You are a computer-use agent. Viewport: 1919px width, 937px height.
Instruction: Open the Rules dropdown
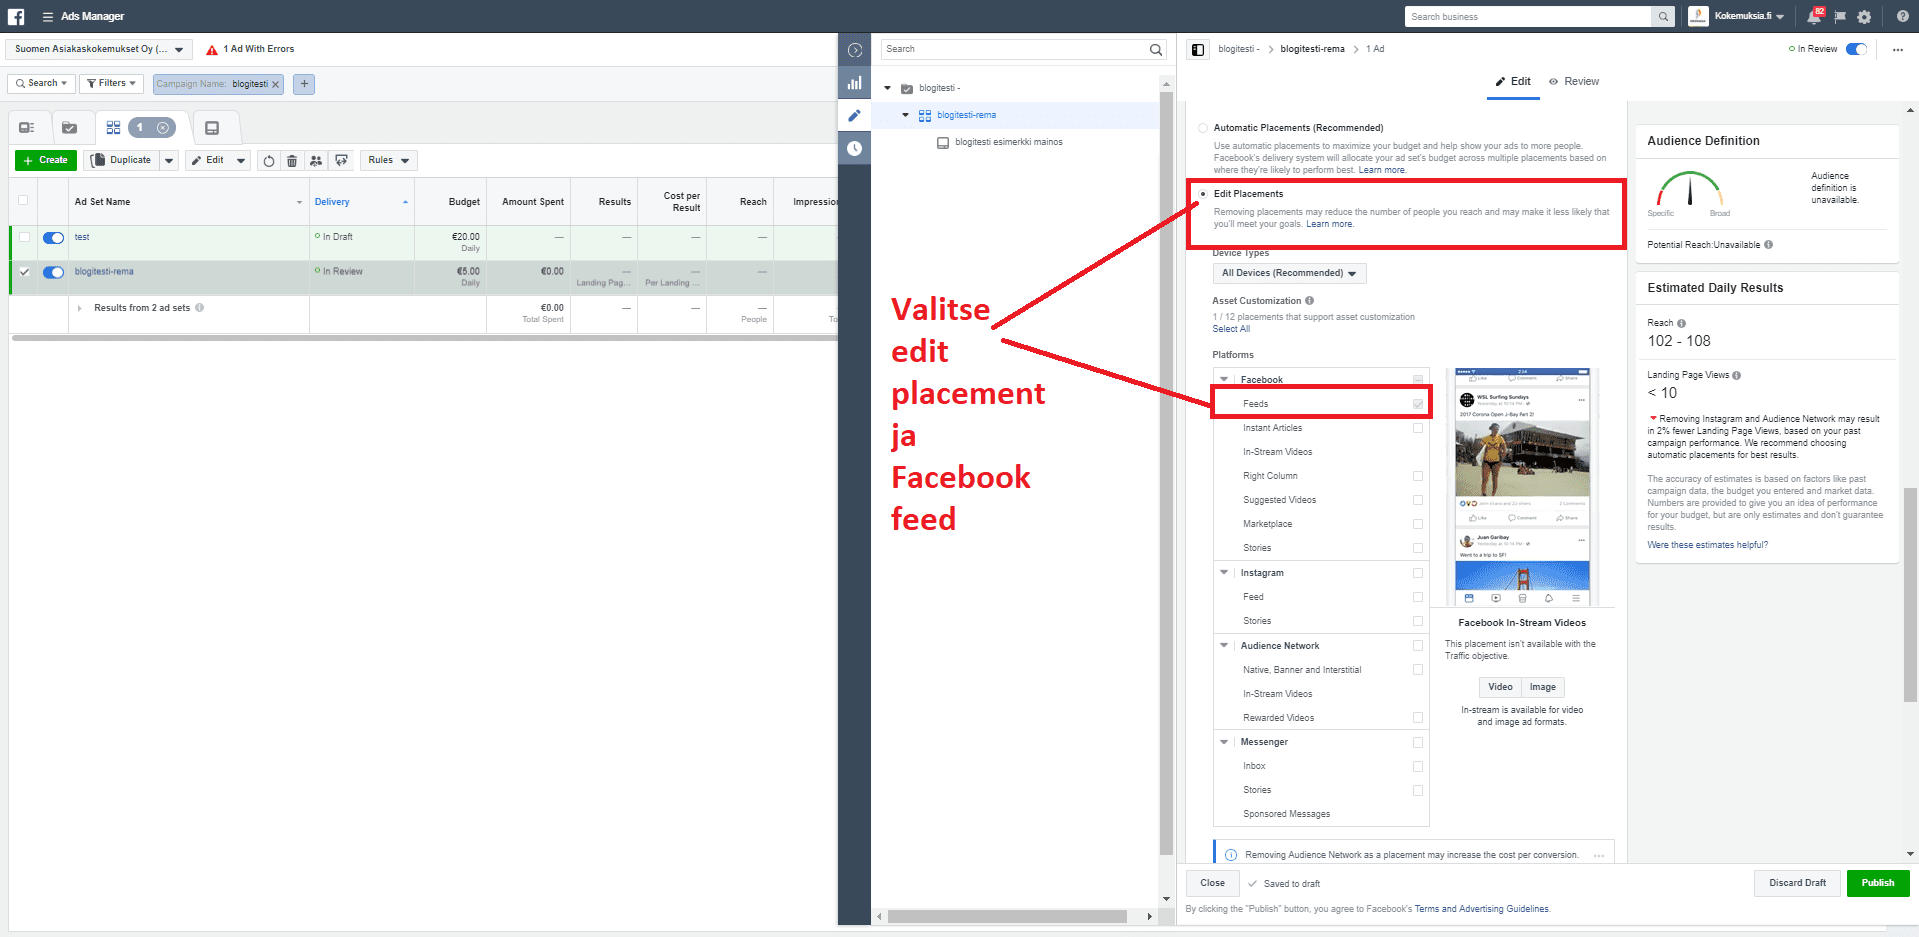(x=388, y=161)
